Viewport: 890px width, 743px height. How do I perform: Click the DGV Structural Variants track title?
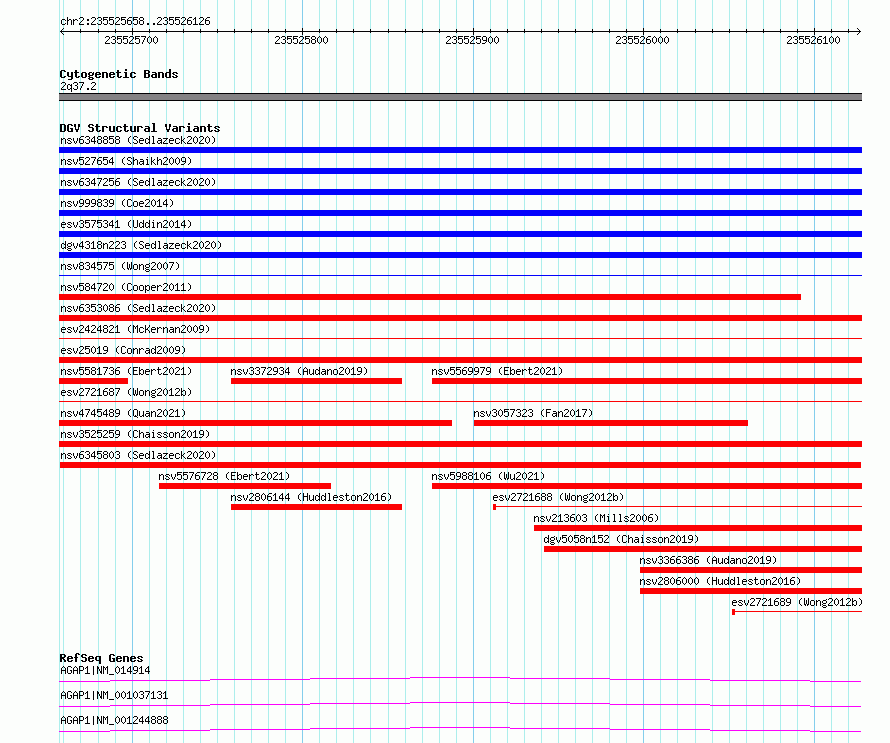[140, 128]
